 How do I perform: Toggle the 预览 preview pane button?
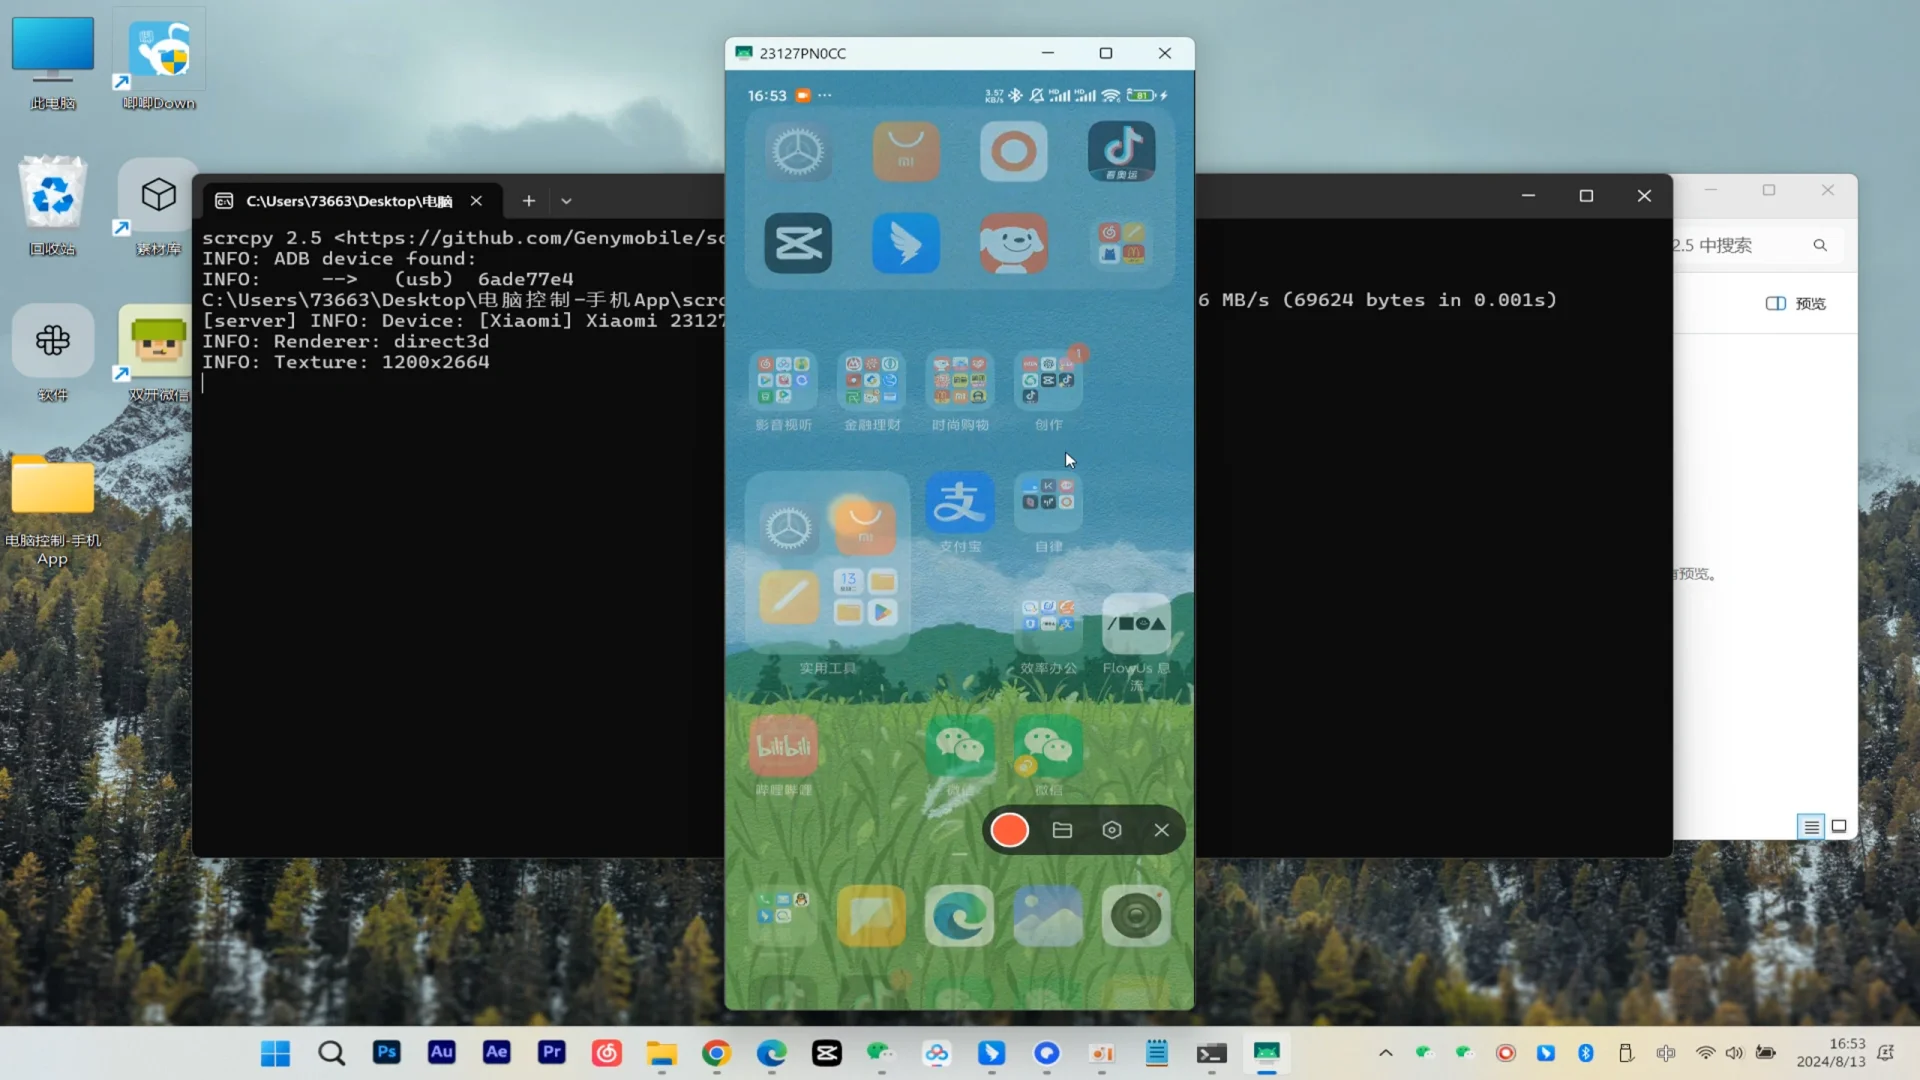[1796, 303]
